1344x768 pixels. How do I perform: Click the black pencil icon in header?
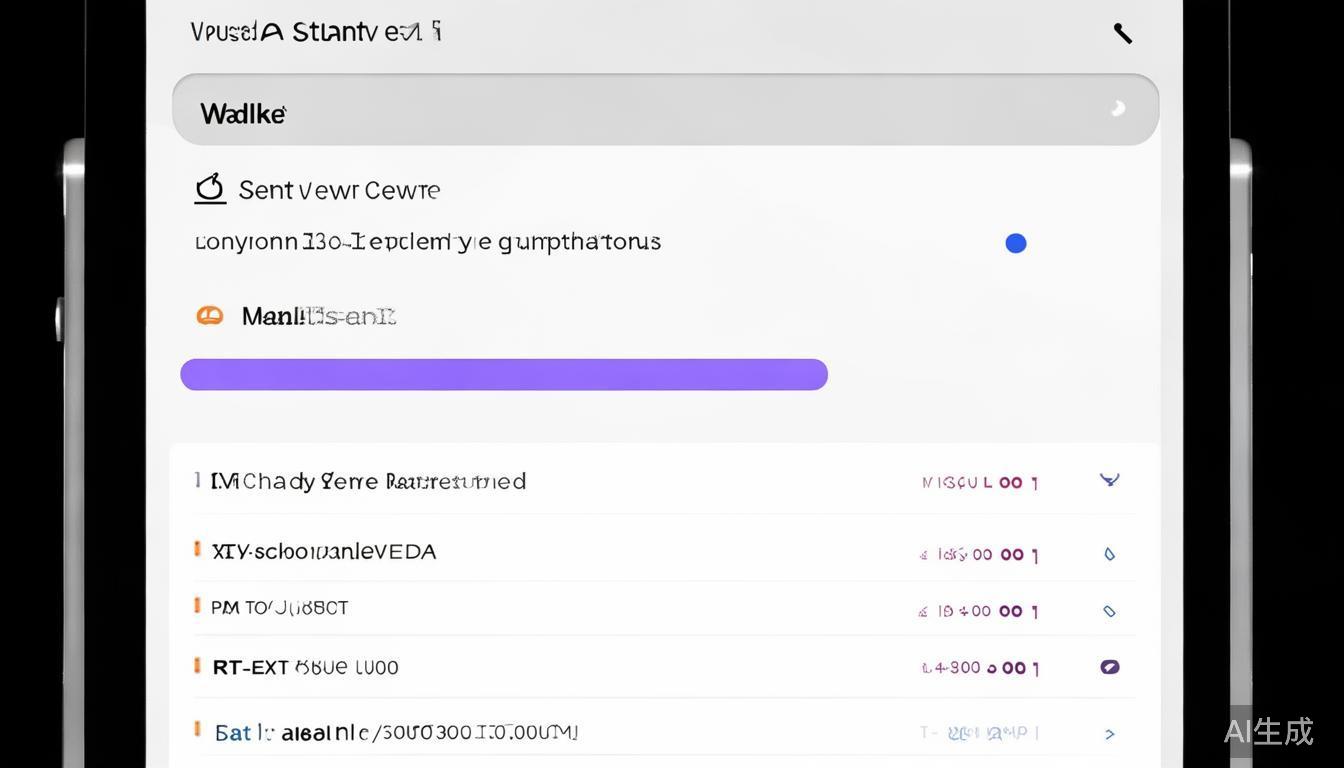[x=1123, y=34]
